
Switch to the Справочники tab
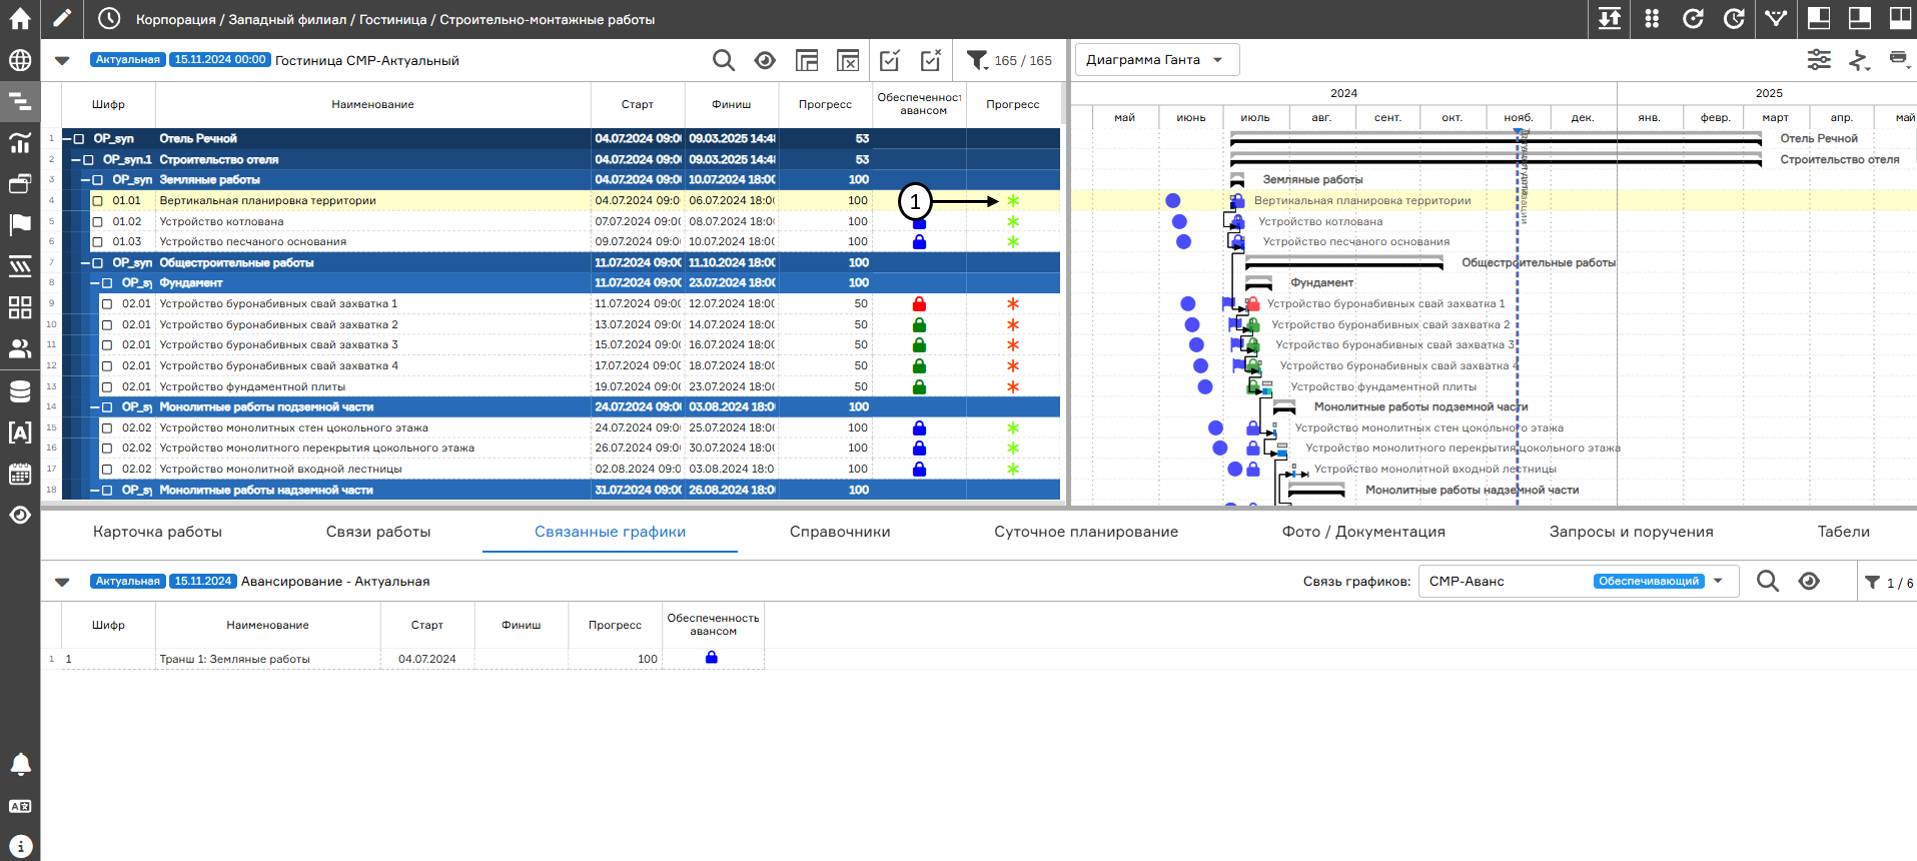[x=840, y=532]
